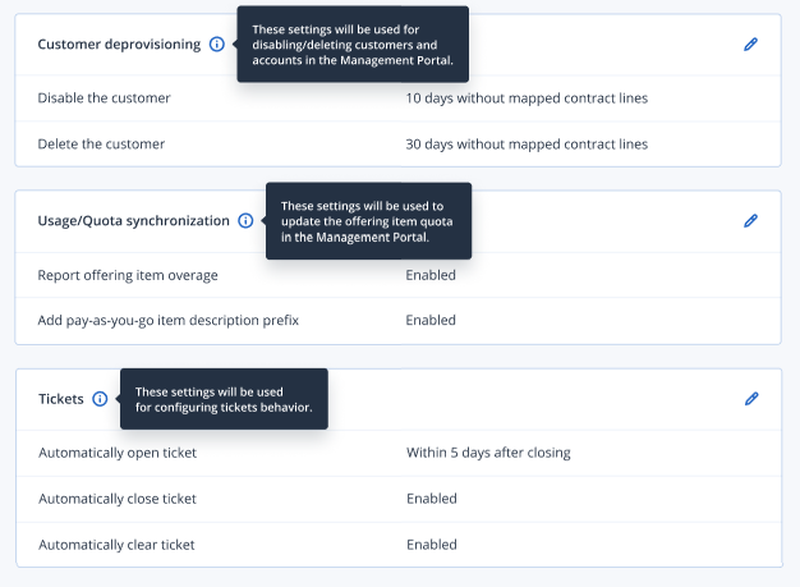Image resolution: width=800 pixels, height=587 pixels.
Task: Click Within 5 days after closing value
Action: [488, 453]
